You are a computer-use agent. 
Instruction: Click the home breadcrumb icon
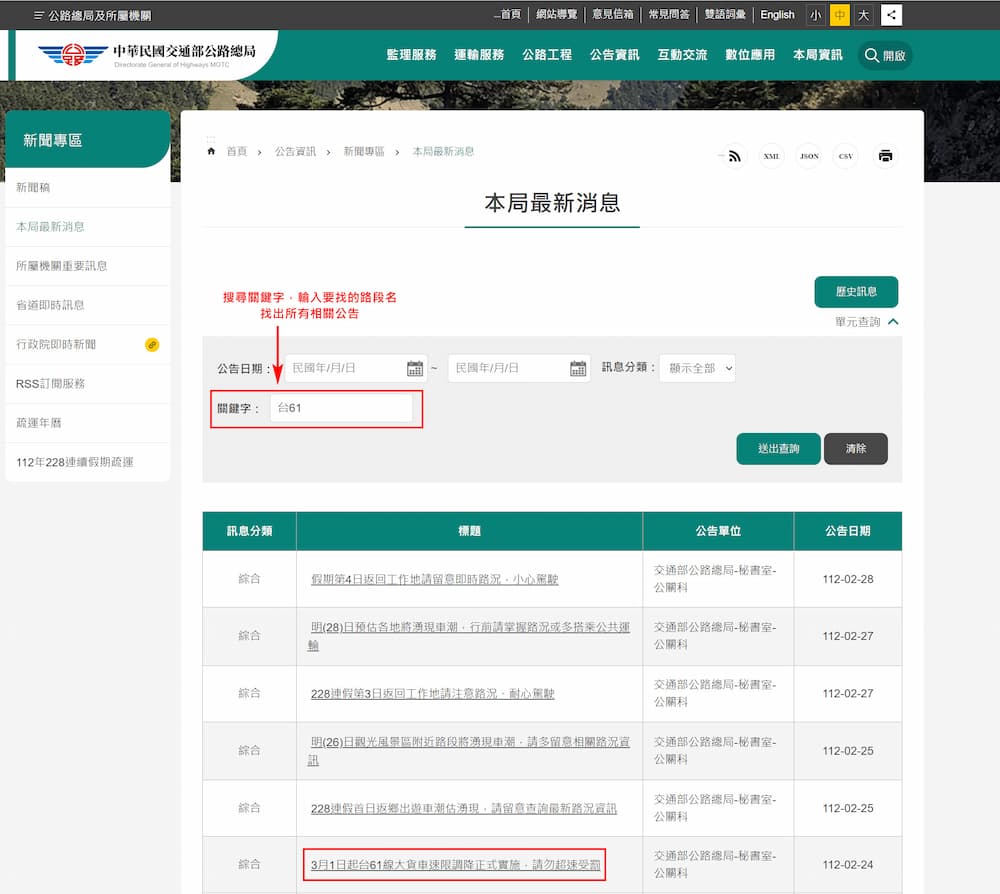(x=211, y=152)
